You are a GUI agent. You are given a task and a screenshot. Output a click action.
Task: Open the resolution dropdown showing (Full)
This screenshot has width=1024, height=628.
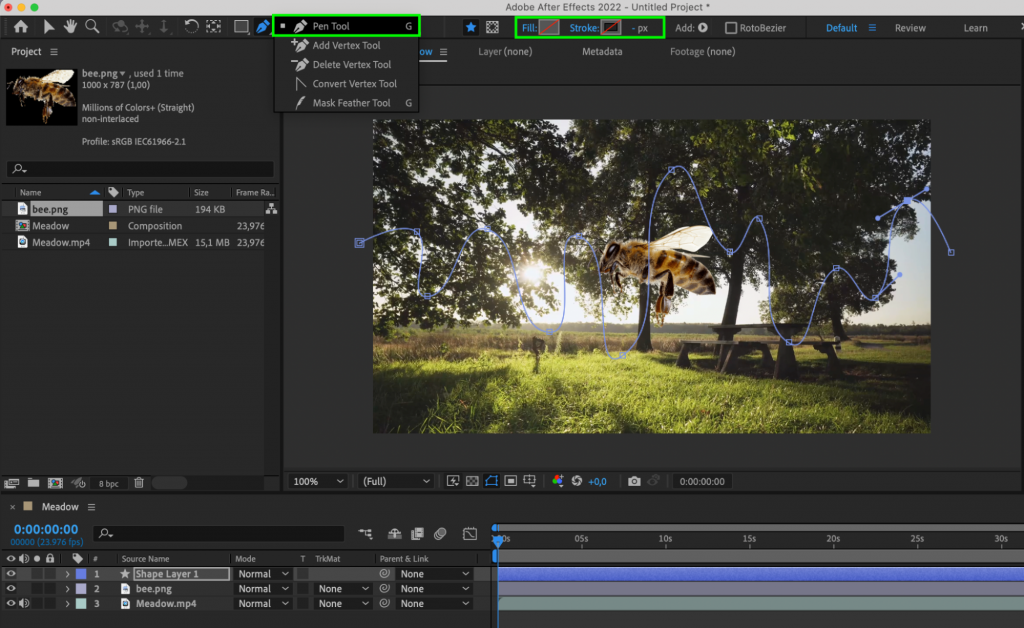pos(395,481)
